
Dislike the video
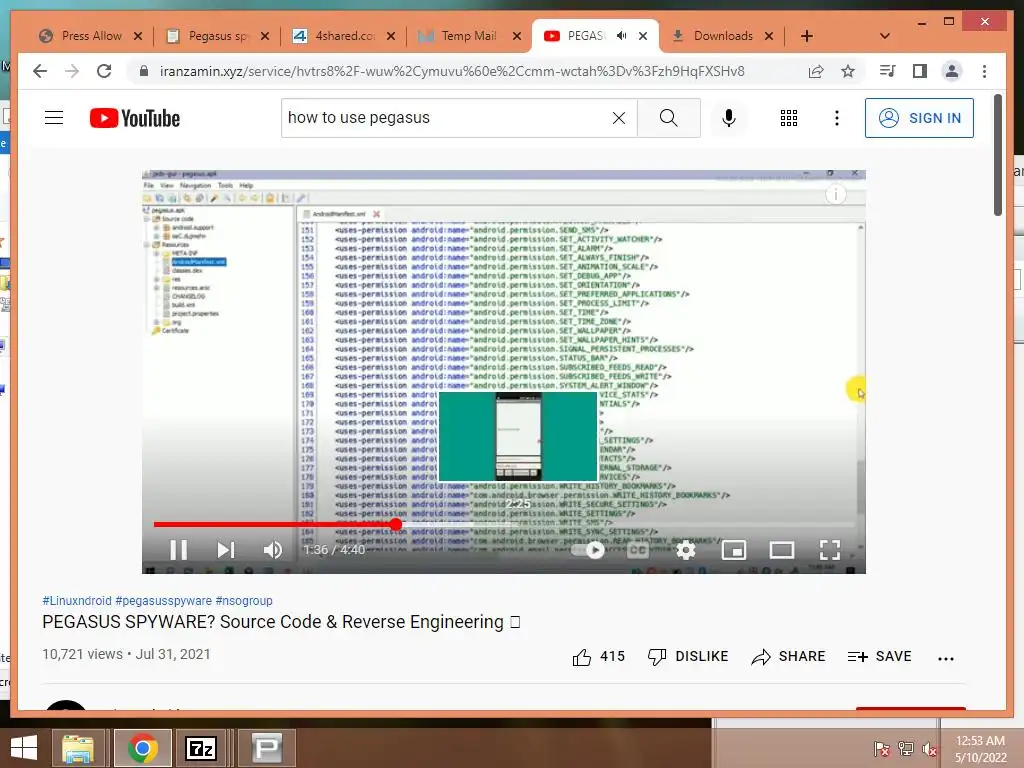[x=688, y=656]
